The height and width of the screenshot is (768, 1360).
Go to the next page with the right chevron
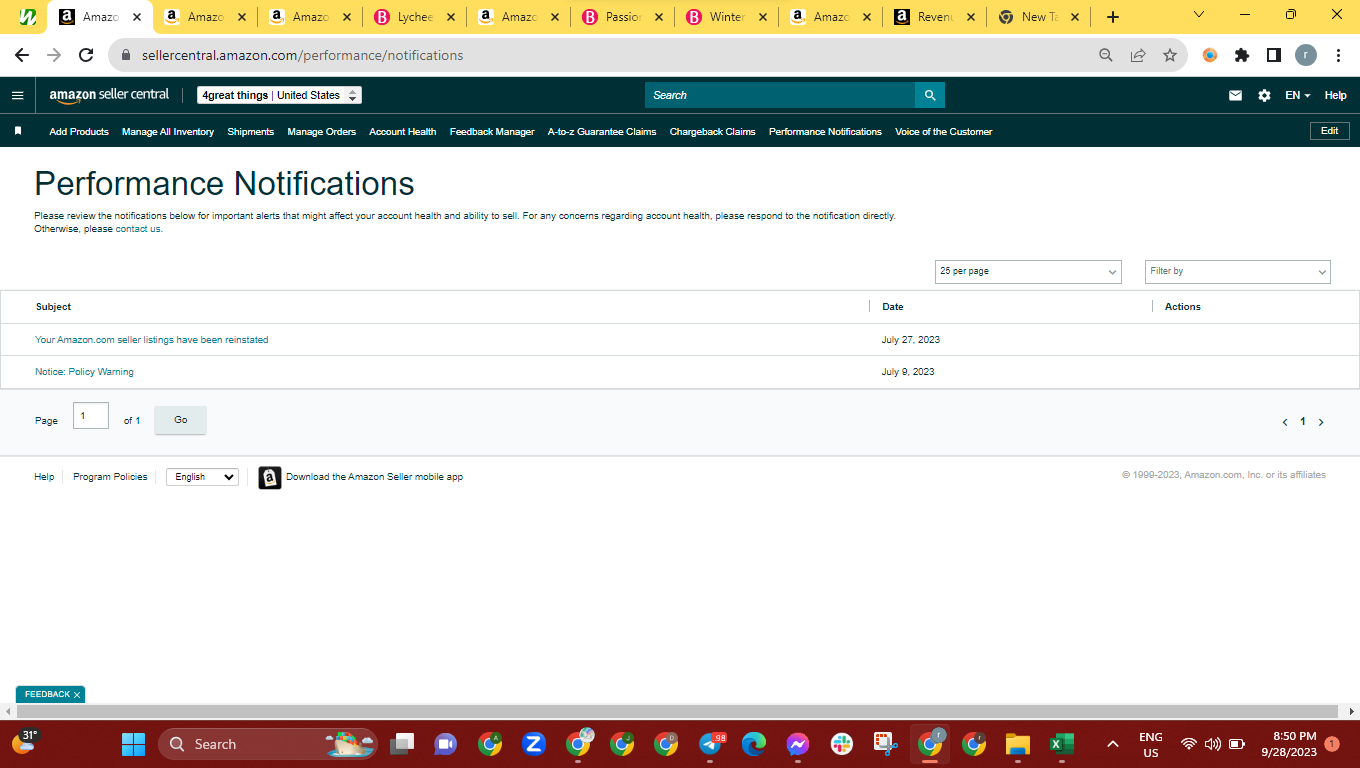(x=1321, y=422)
